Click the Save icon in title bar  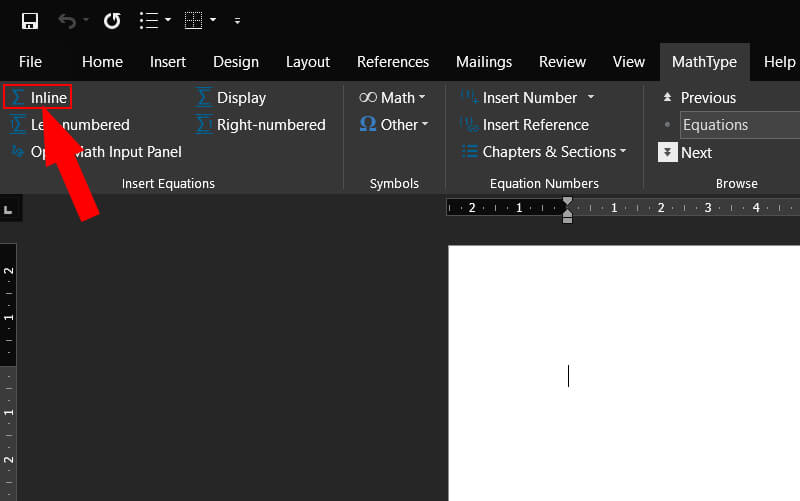coord(30,20)
